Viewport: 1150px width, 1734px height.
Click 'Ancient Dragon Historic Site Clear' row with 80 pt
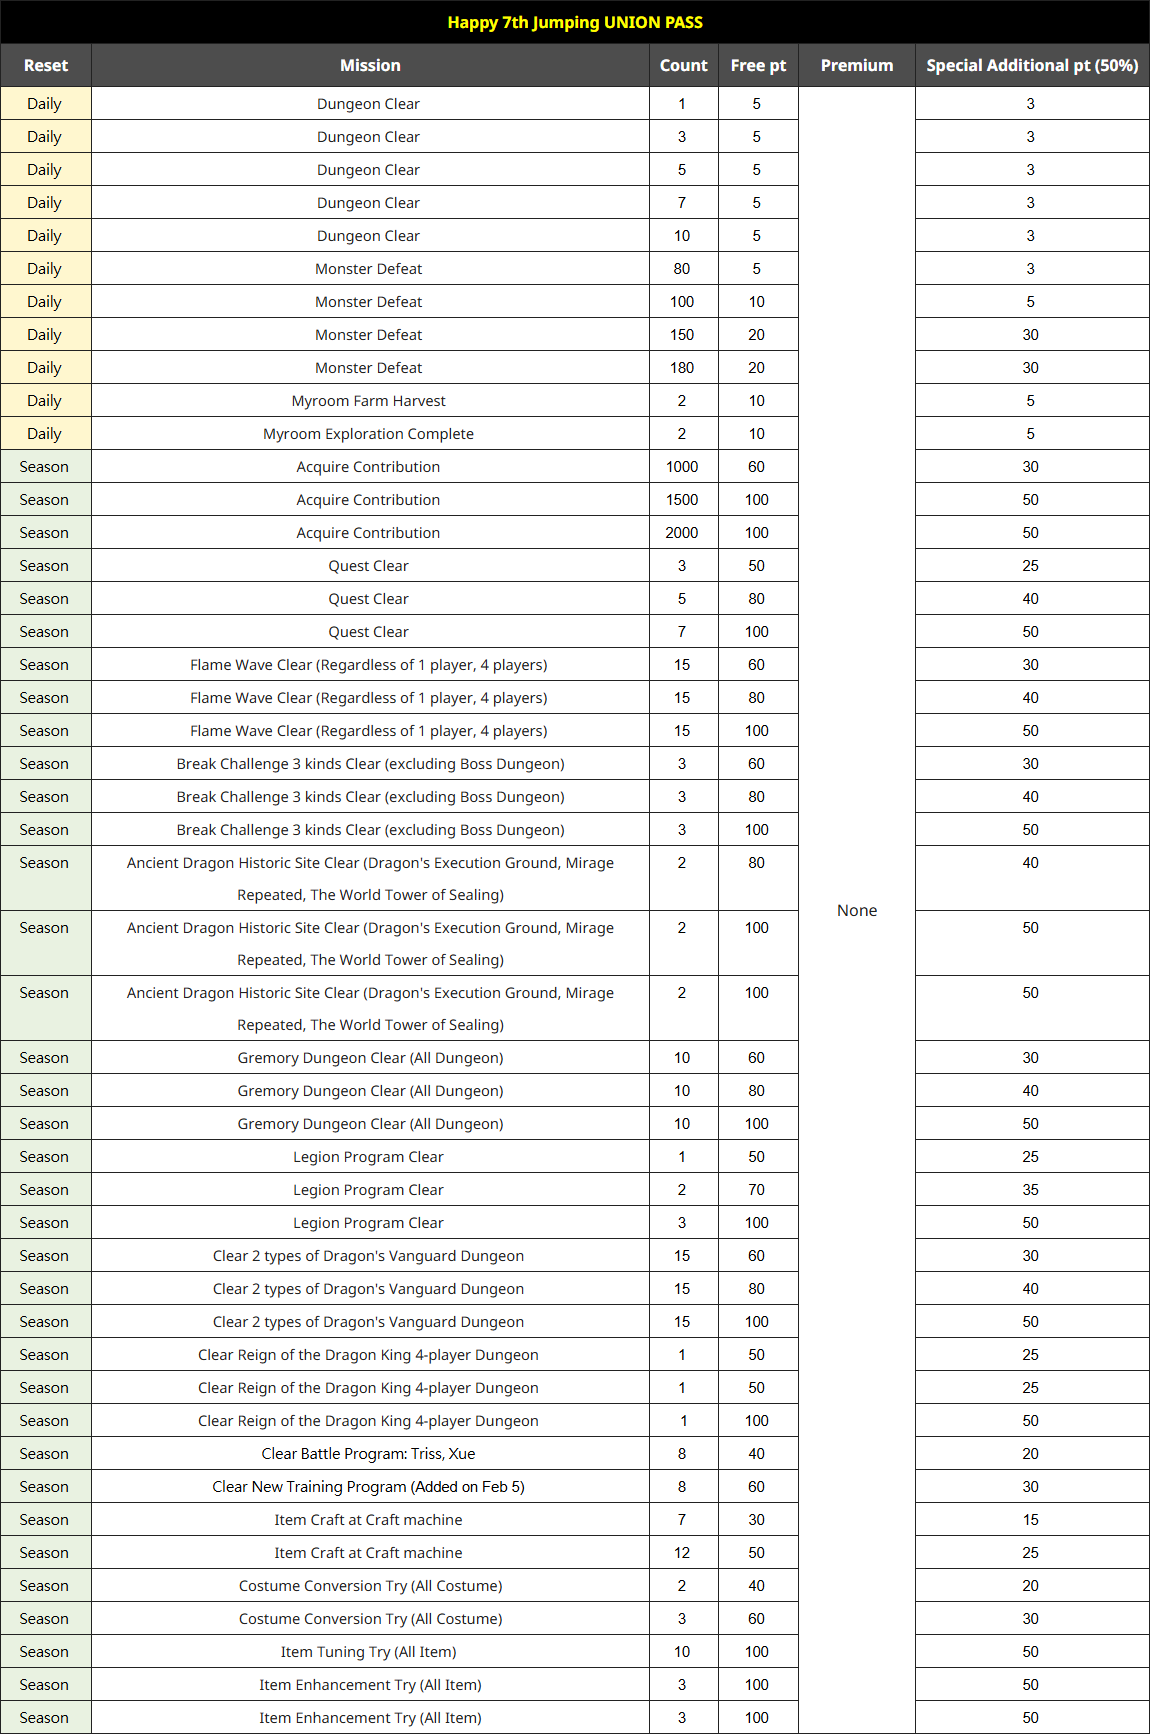click(371, 878)
